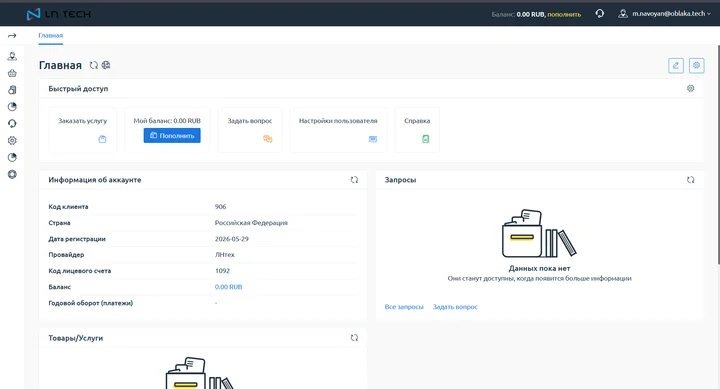Open dashboard settings gear button top right
This screenshot has width=720, height=389.
pos(697,65)
